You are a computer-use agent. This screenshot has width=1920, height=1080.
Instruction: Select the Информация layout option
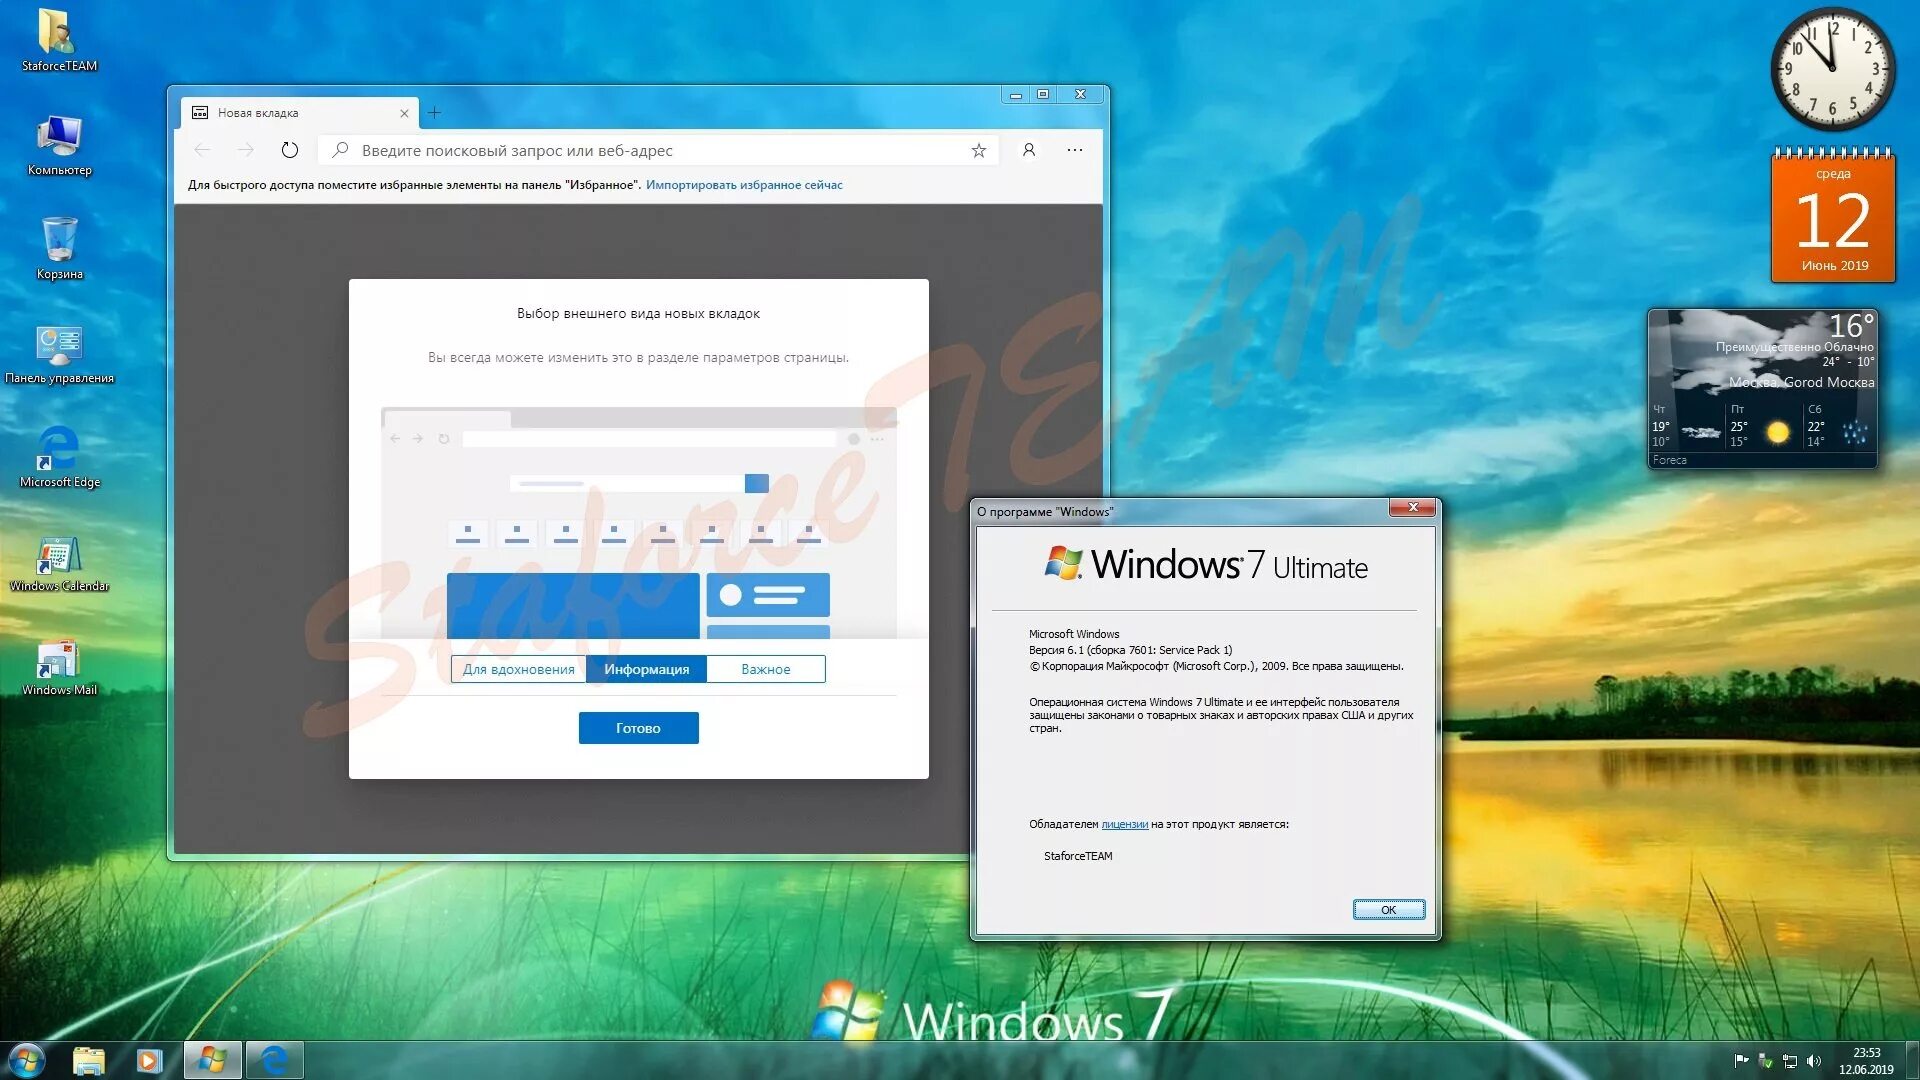point(646,669)
